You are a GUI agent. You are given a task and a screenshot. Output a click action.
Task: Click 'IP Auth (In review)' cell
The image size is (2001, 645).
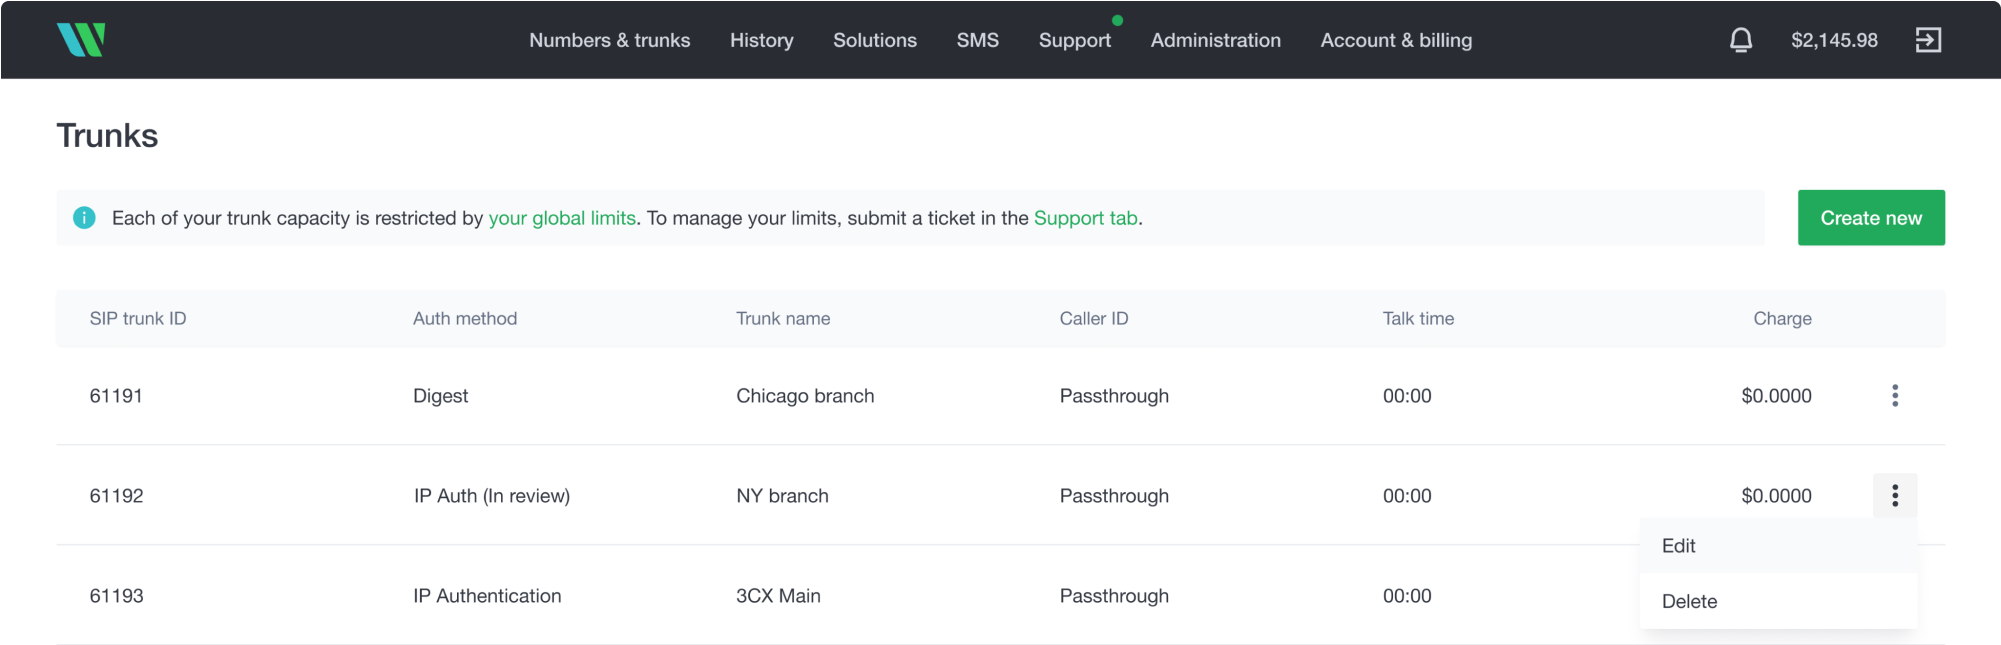[492, 496]
